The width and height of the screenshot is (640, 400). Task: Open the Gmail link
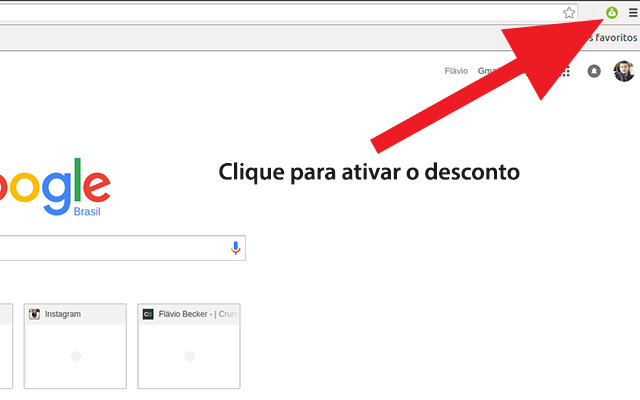pyautogui.click(x=488, y=71)
